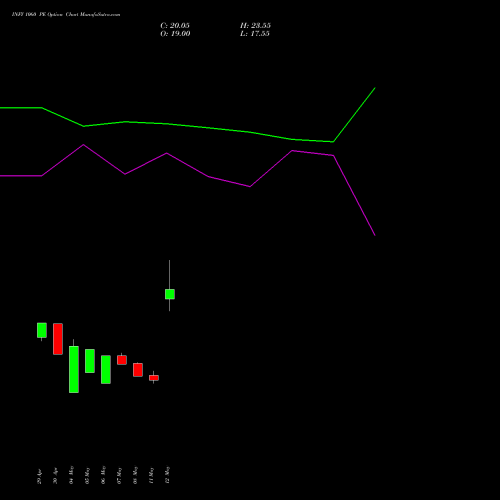This screenshot has width=500, height=500.
Task: Click the high value H: 23.55
Action: (255, 26)
